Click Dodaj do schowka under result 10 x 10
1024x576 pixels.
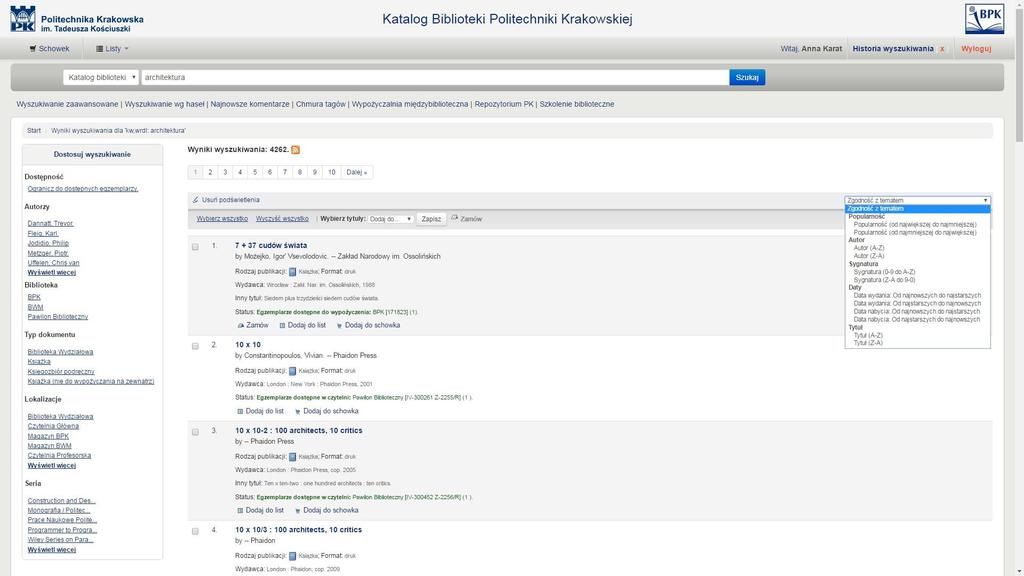tap(327, 411)
